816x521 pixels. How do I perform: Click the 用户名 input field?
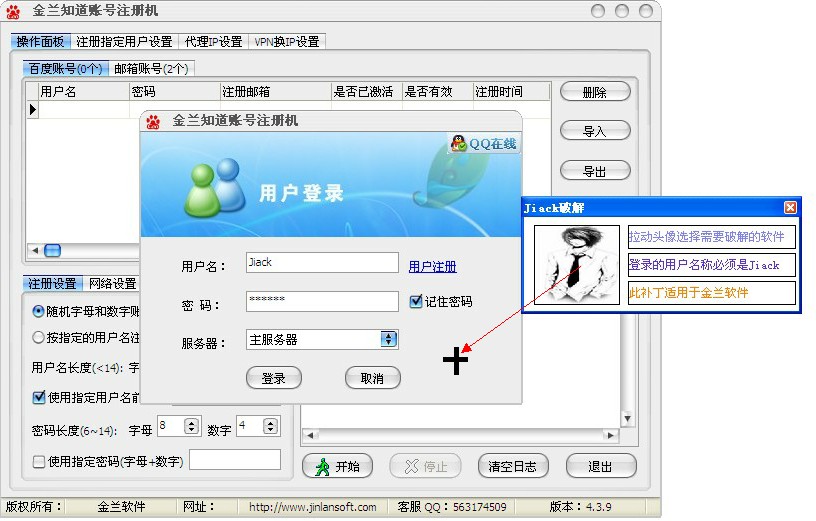pyautogui.click(x=322, y=263)
